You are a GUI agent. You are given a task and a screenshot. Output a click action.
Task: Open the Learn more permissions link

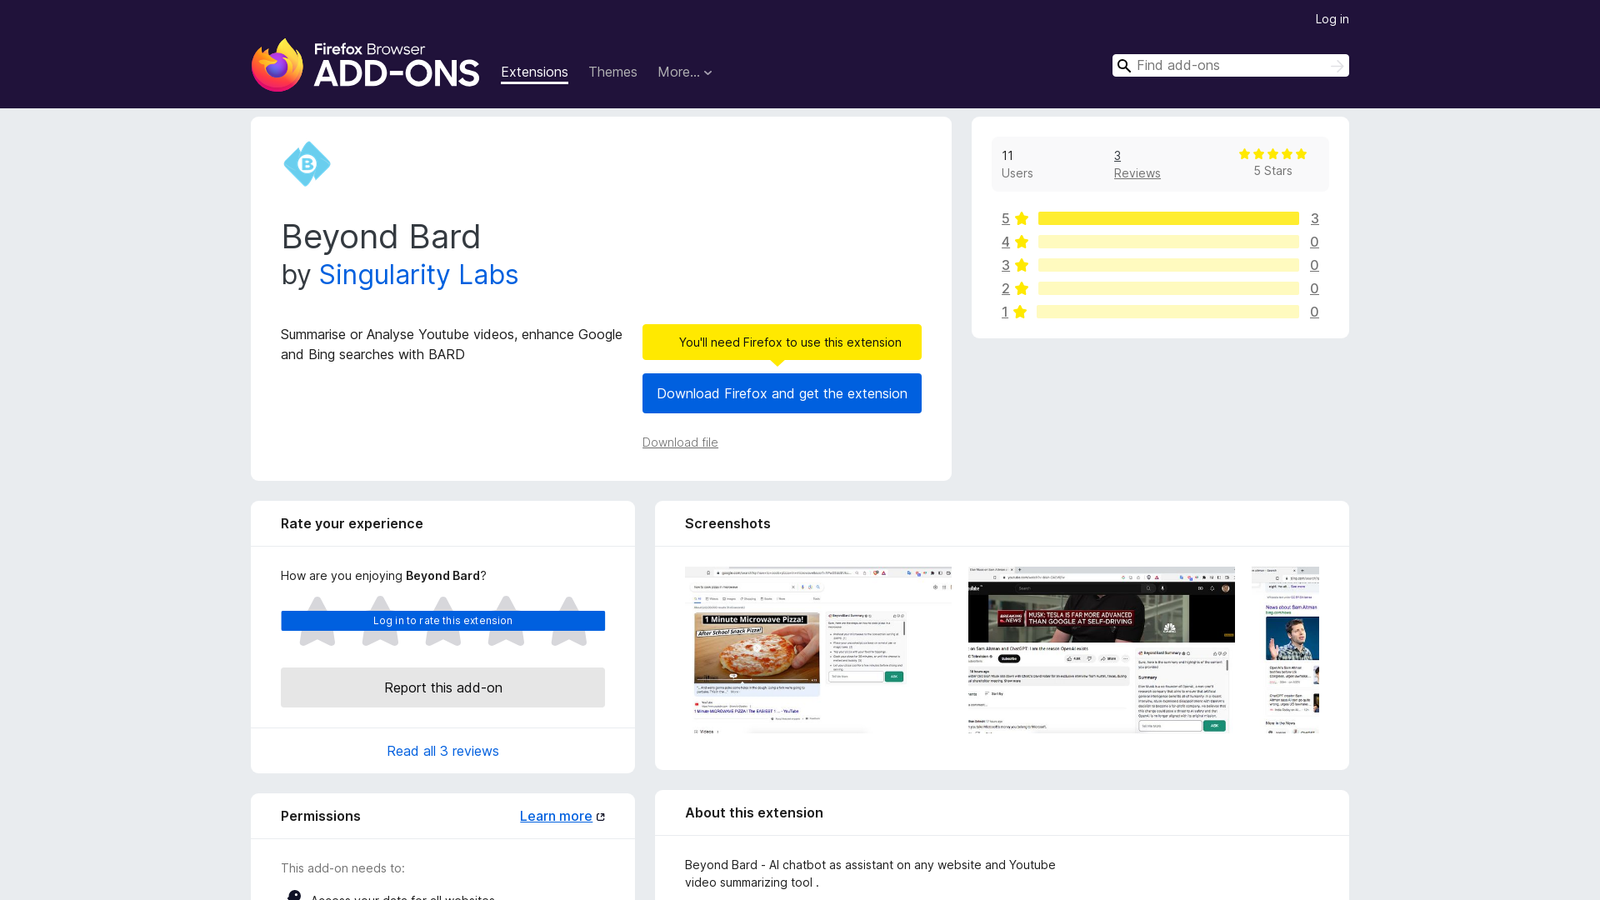pos(556,816)
